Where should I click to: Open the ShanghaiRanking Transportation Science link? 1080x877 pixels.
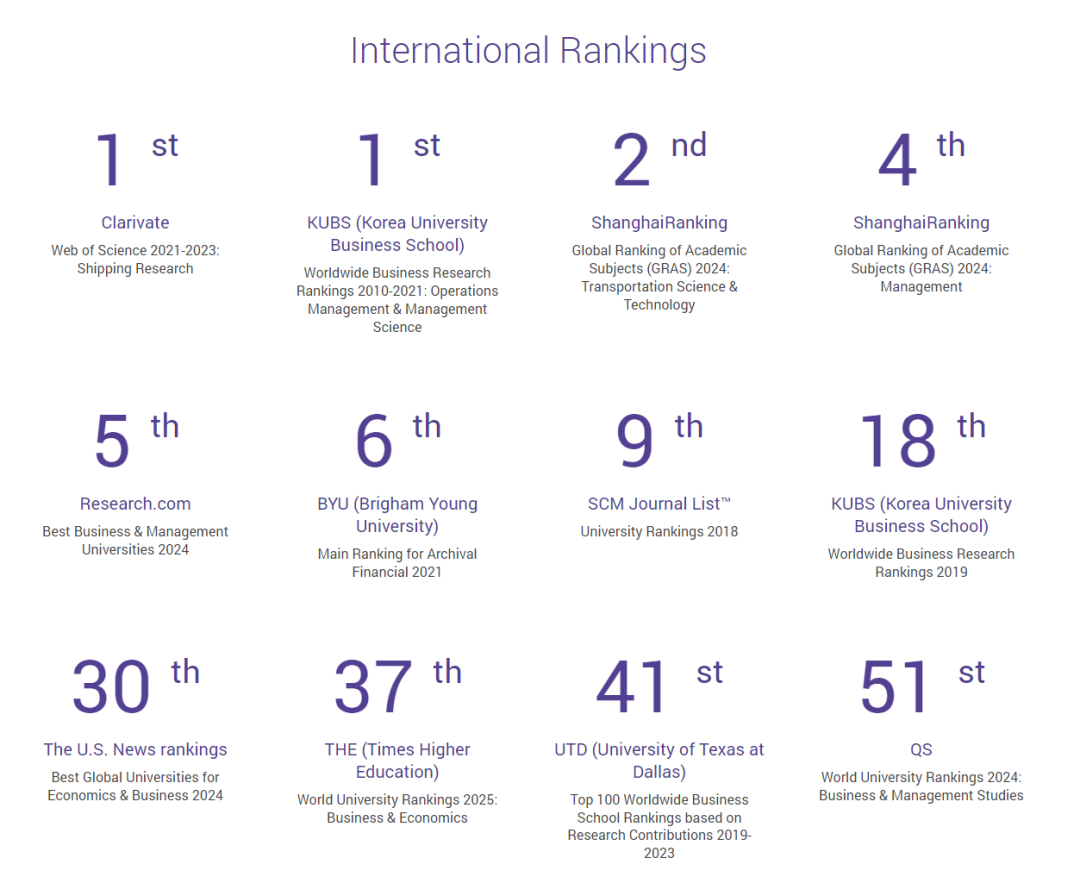659,223
